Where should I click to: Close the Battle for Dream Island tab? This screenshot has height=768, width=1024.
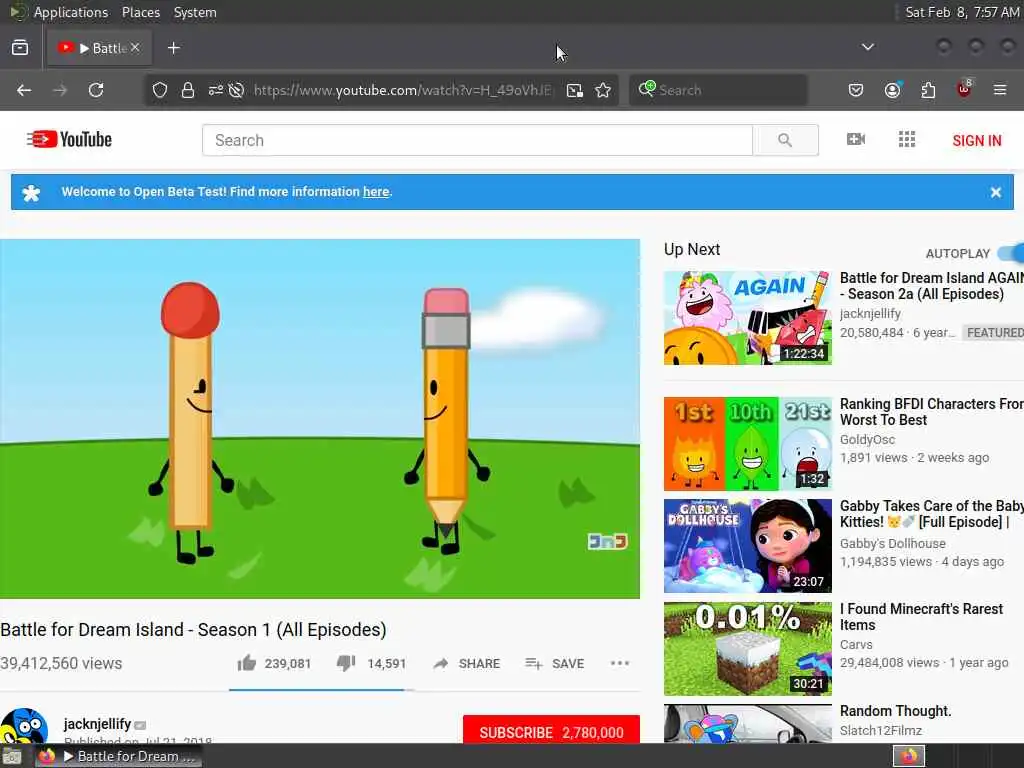[135, 48]
